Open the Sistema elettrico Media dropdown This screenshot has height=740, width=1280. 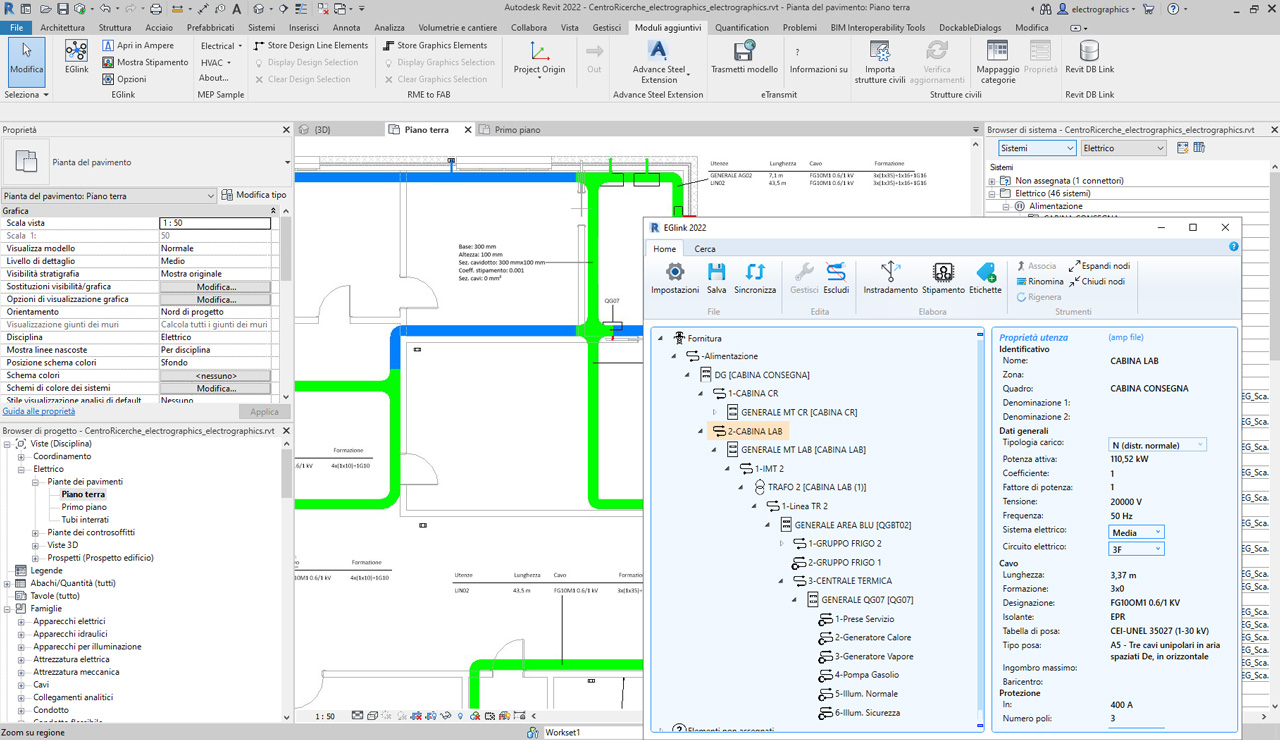point(1136,532)
